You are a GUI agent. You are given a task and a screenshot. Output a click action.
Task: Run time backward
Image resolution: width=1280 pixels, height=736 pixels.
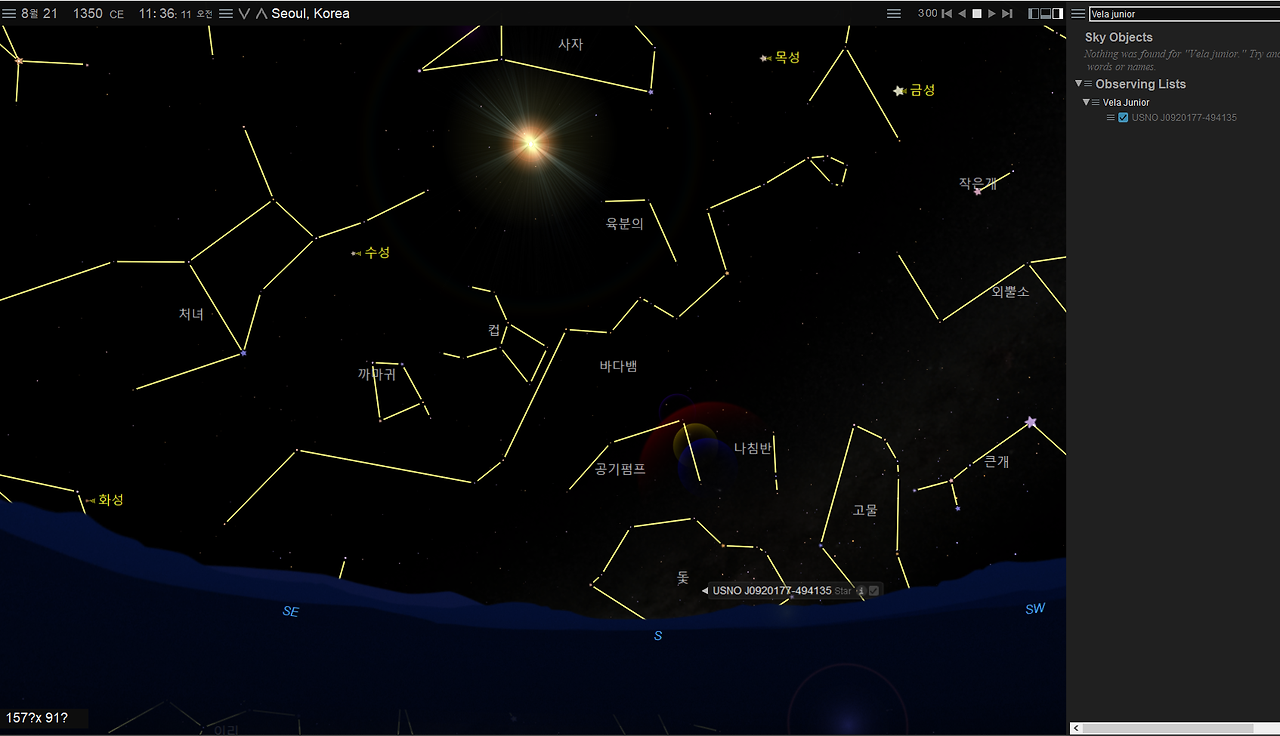click(962, 14)
